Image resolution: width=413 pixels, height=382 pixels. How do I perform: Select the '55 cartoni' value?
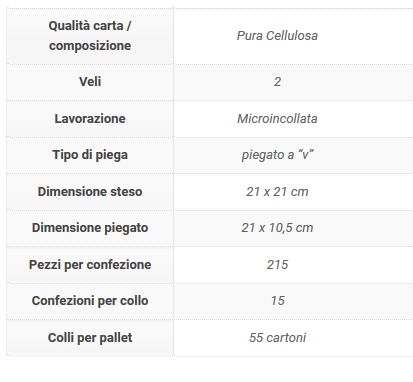(277, 338)
